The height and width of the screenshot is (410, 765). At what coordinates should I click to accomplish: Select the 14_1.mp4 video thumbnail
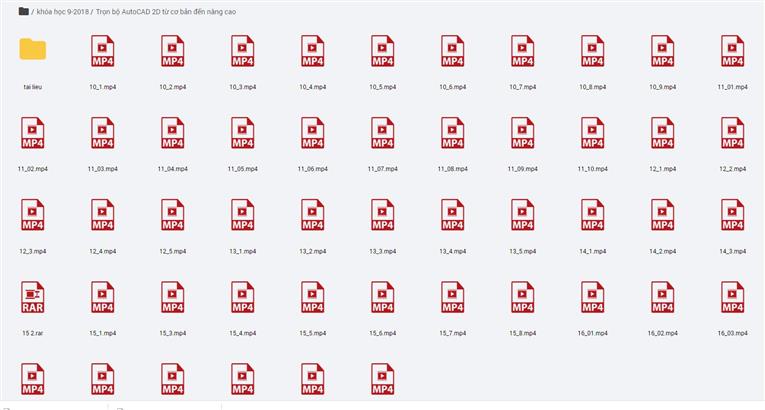tap(593, 214)
